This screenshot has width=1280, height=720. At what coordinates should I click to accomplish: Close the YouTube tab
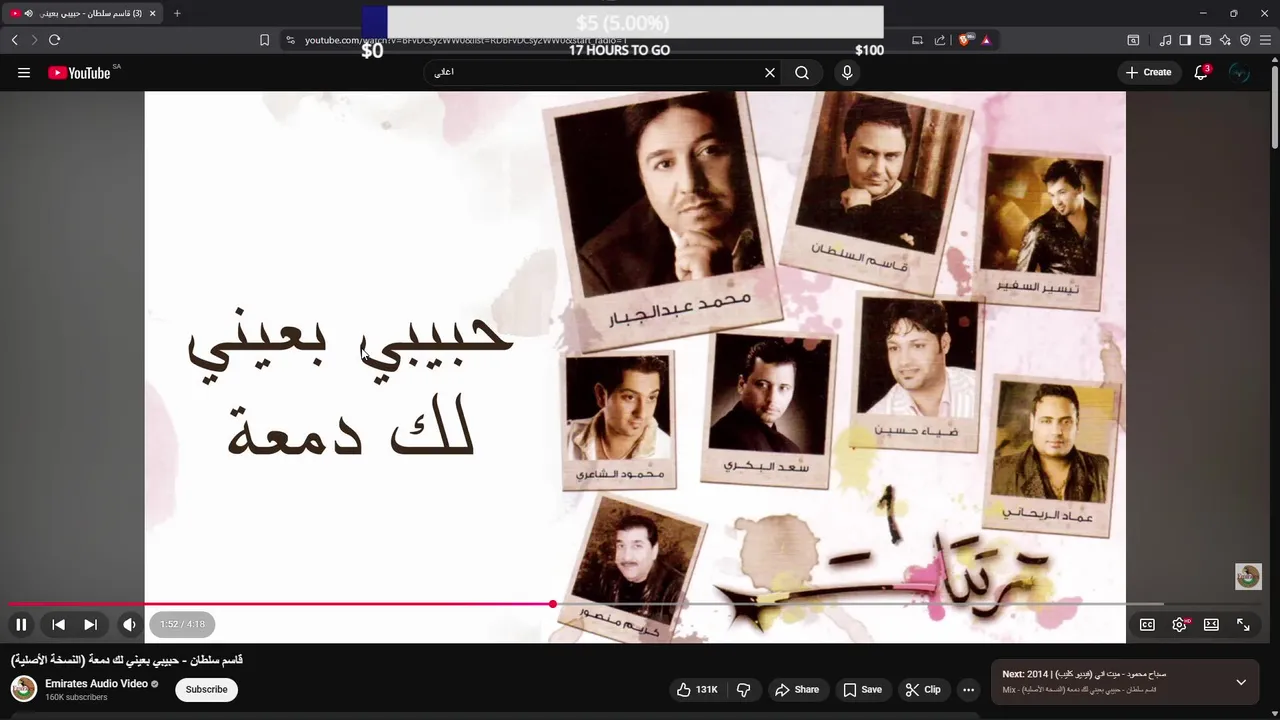click(152, 13)
